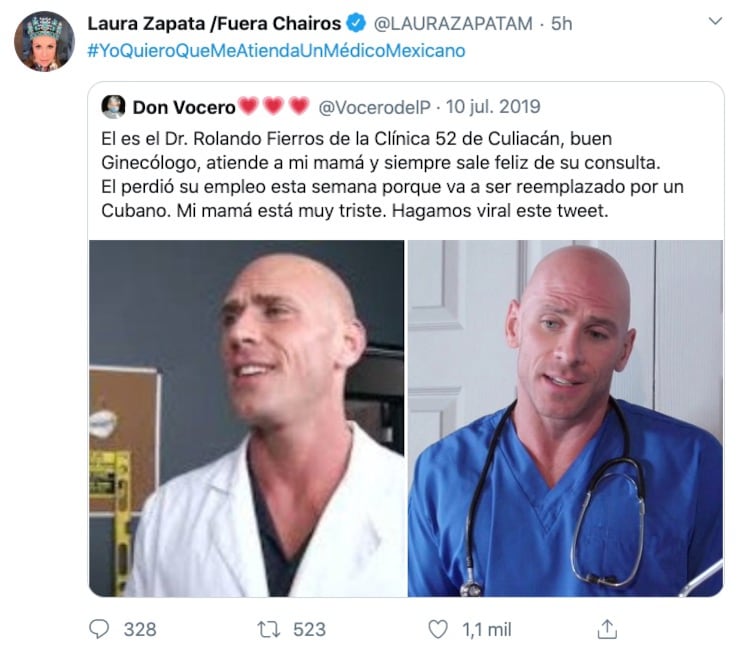The height and width of the screenshot is (650, 741).
Task: Open left photo with white coat
Action: [x=247, y=418]
